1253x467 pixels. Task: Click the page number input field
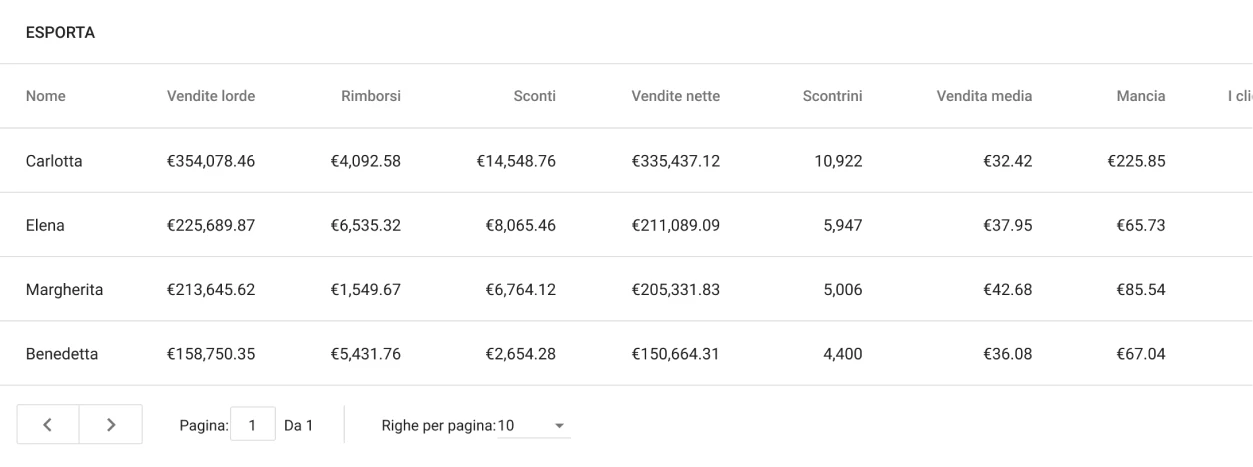[x=253, y=425]
